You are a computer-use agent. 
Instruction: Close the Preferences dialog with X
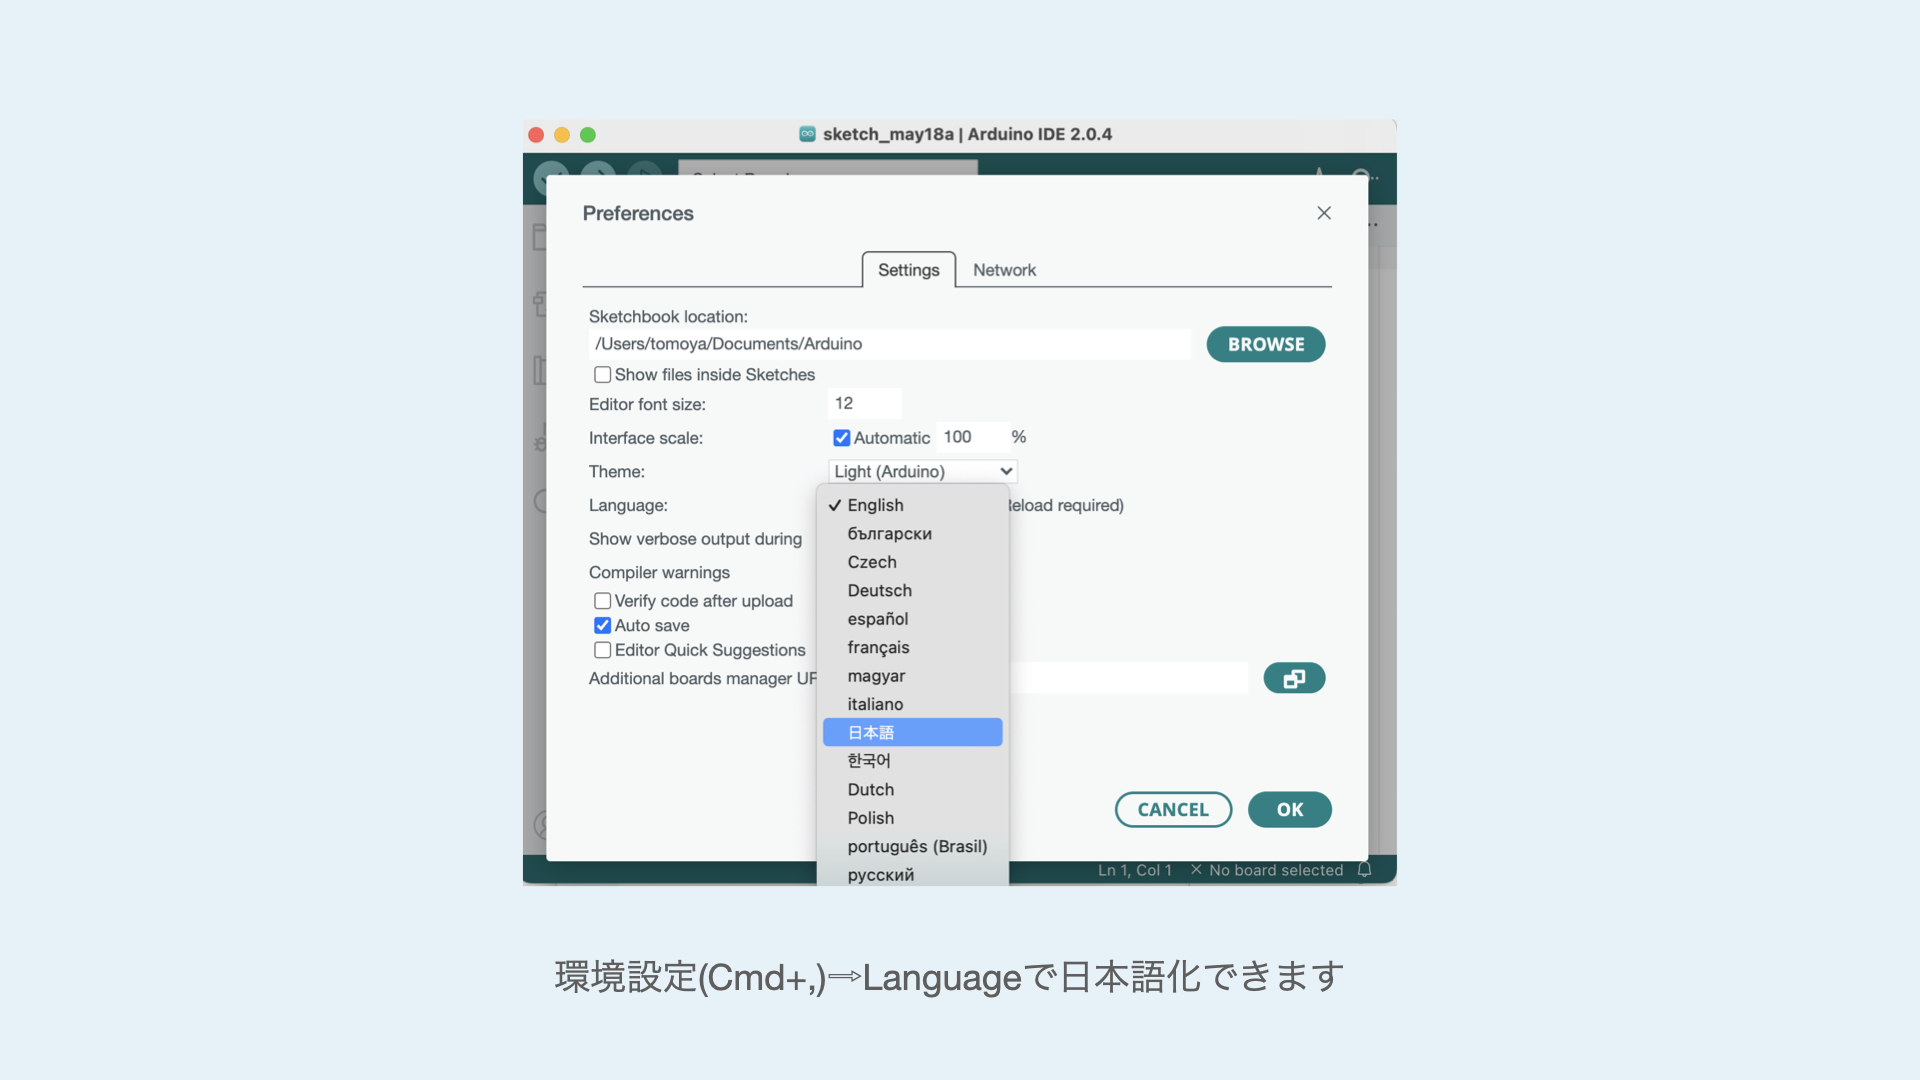[1323, 213]
